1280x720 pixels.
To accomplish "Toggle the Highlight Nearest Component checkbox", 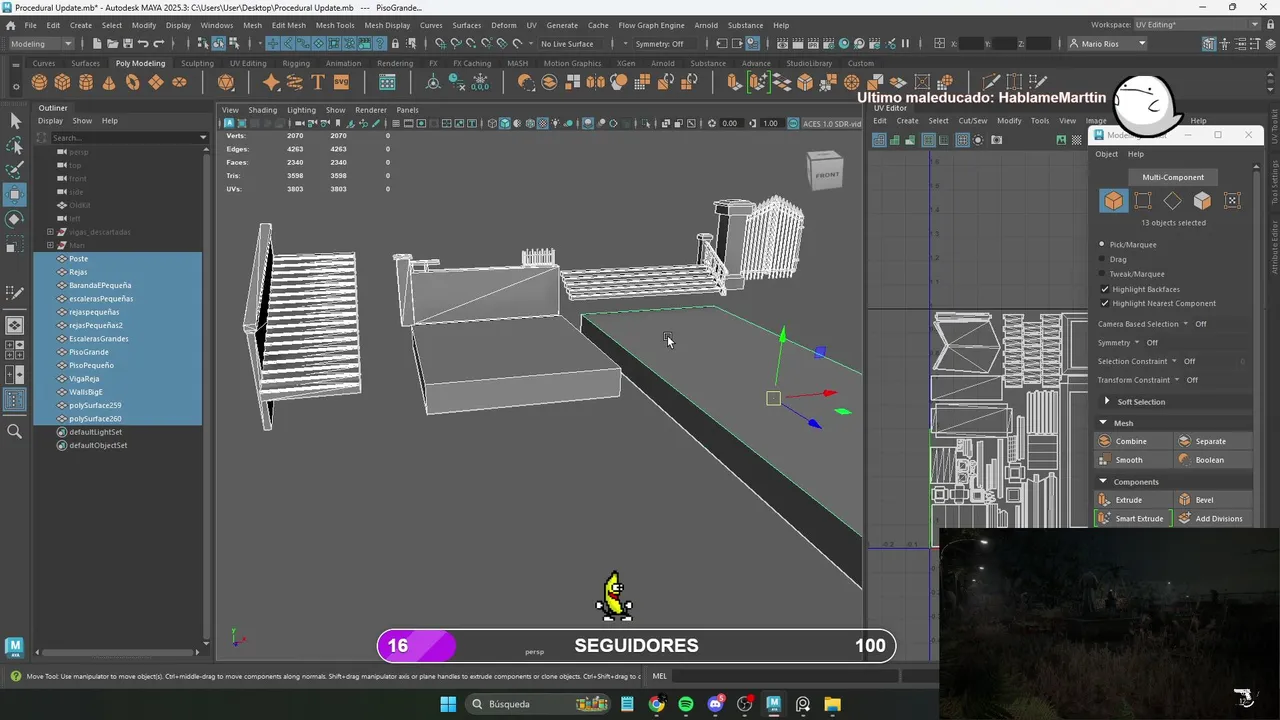I will tap(1105, 303).
